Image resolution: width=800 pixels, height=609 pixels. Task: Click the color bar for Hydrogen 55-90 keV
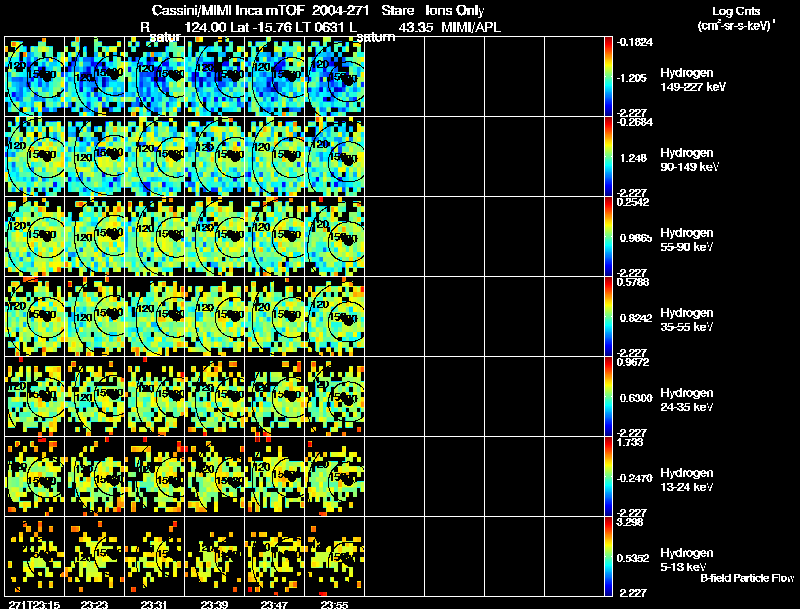(608, 237)
